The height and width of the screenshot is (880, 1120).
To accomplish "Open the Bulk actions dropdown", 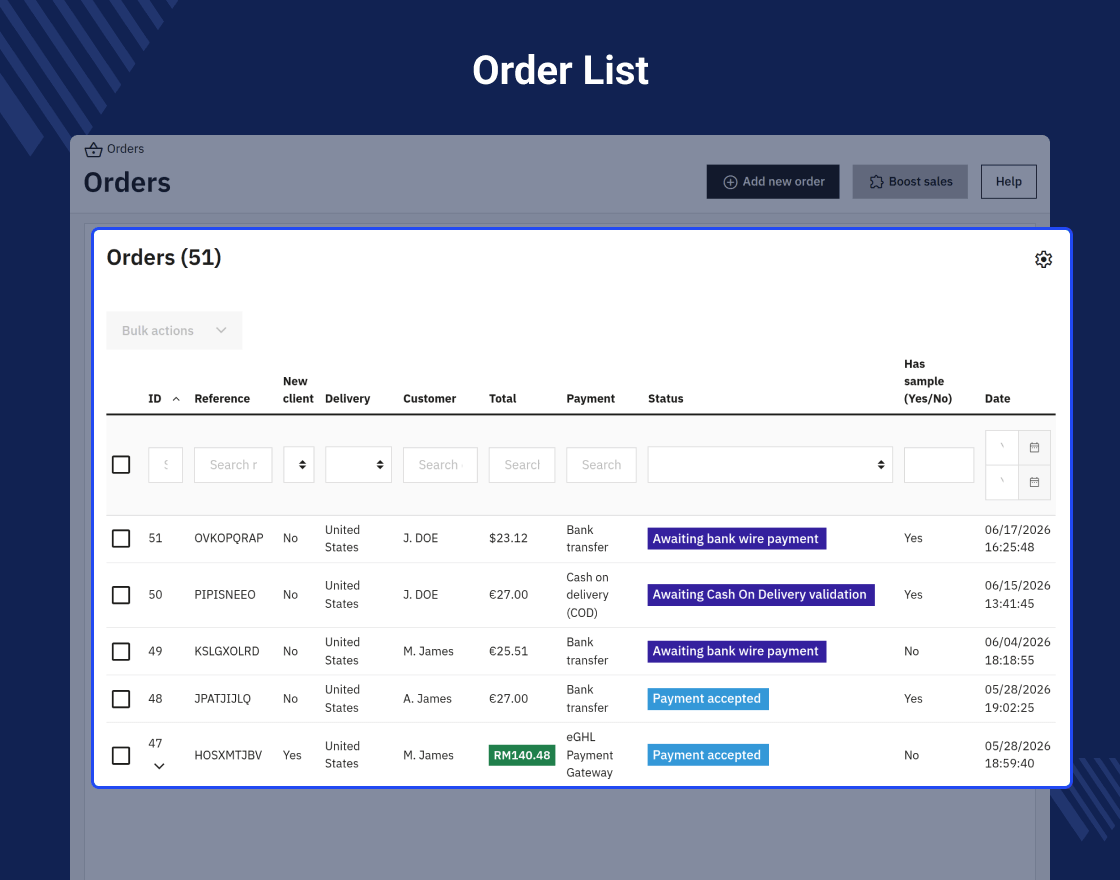I will click(174, 331).
